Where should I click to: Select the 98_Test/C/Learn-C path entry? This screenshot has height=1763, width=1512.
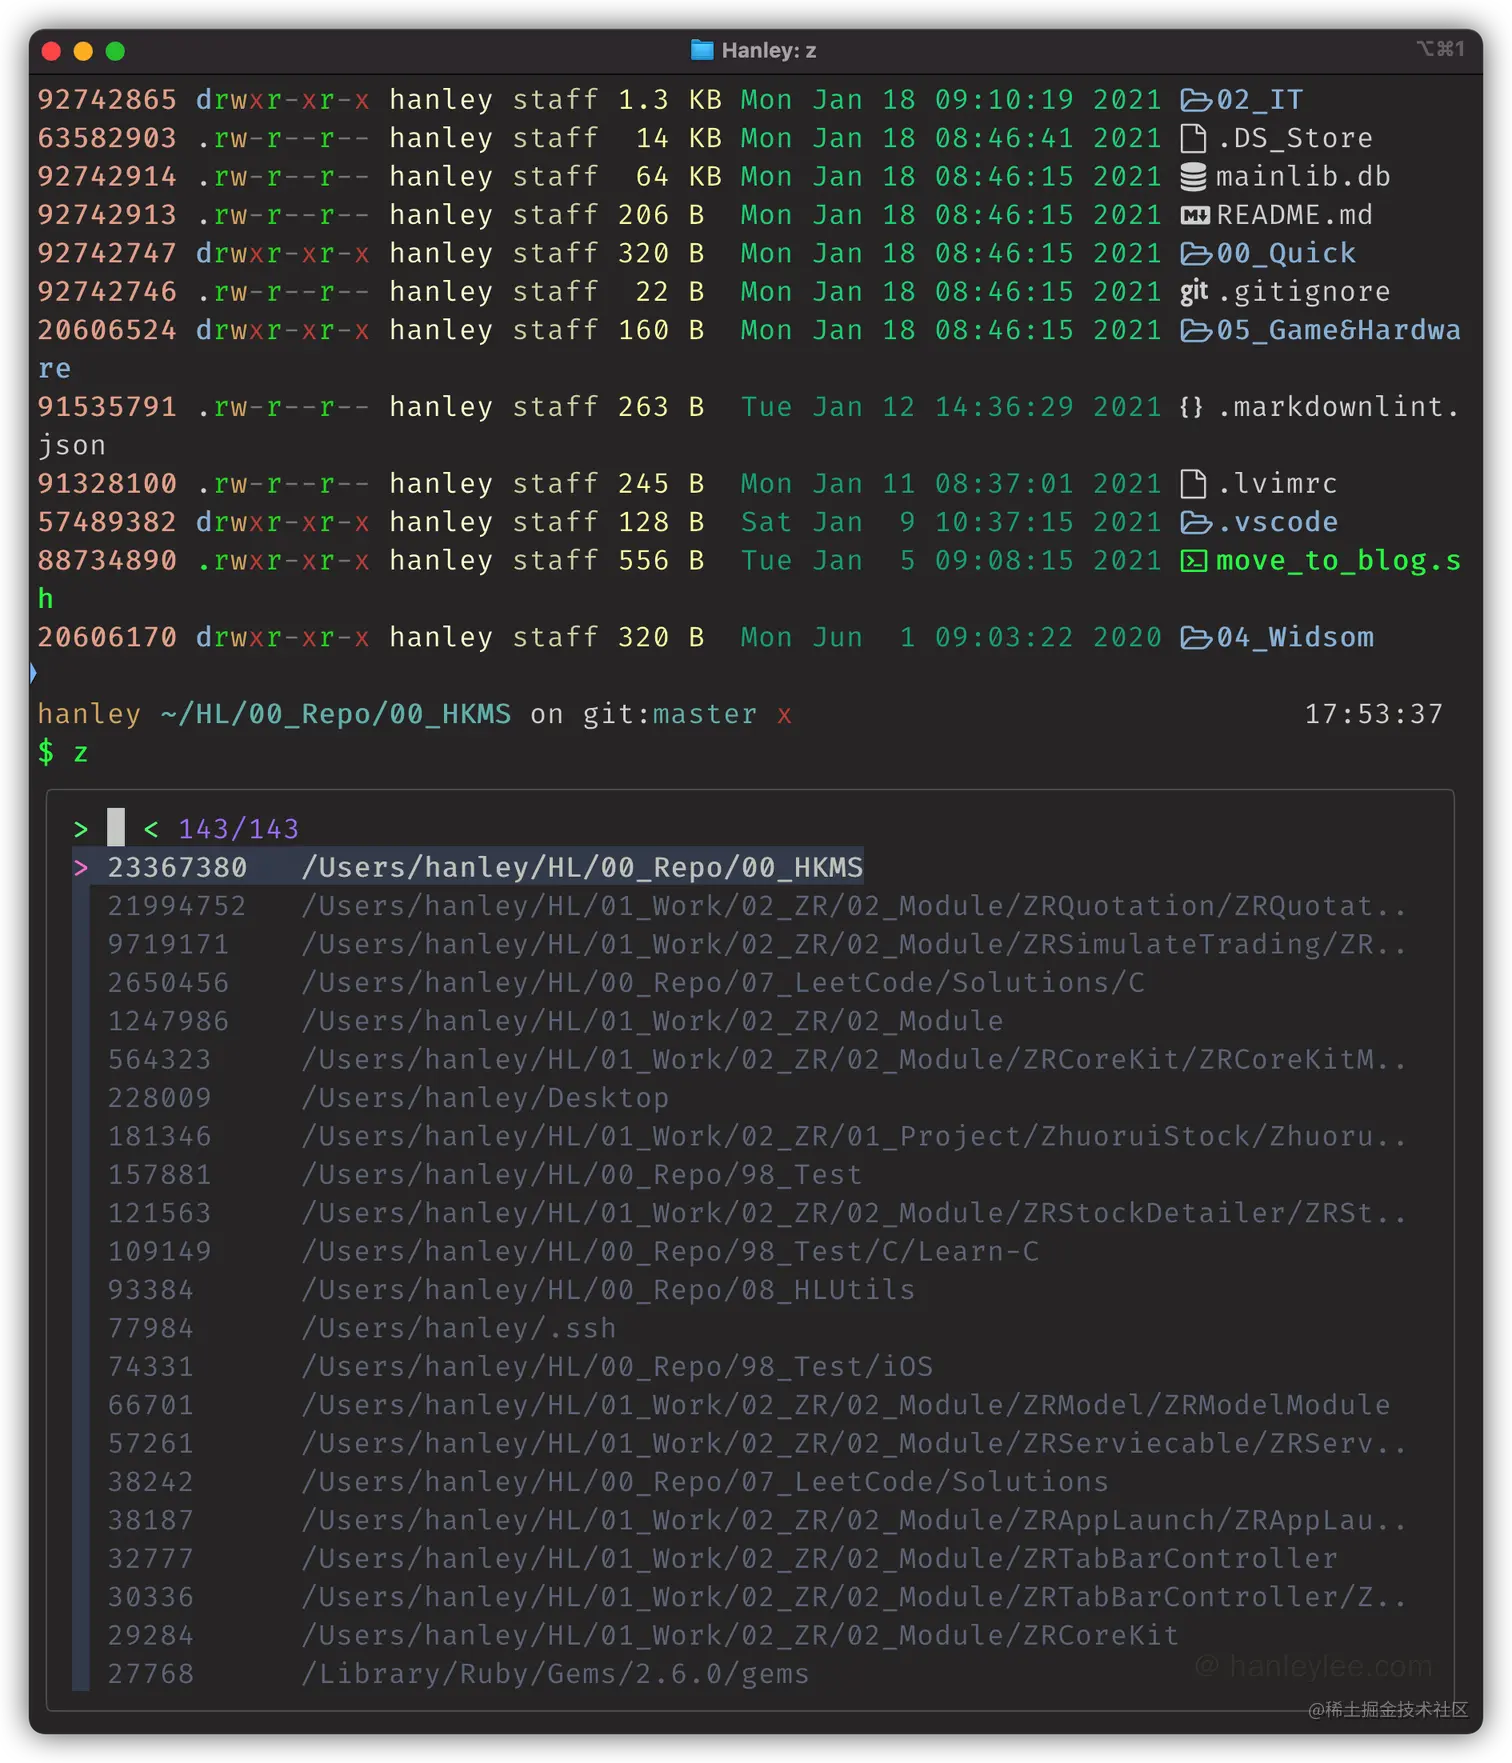[573, 1251]
